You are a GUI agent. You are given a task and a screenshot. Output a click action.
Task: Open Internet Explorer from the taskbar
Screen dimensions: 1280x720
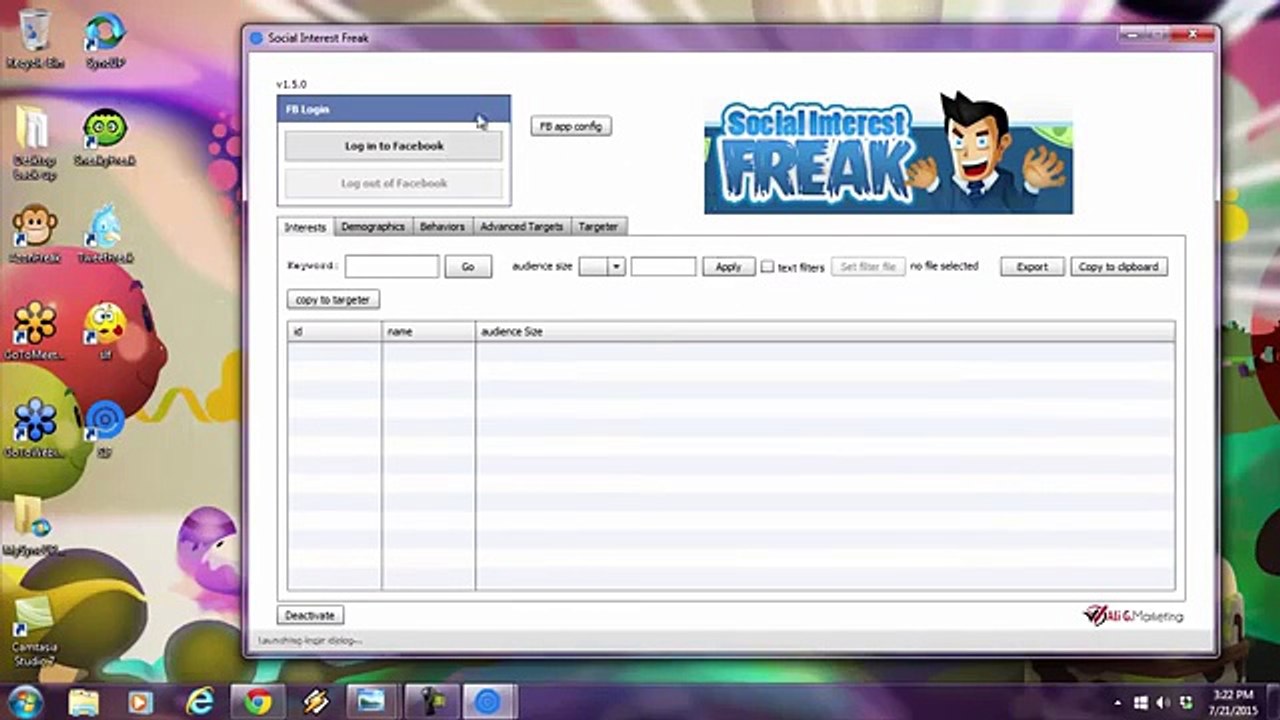199,702
